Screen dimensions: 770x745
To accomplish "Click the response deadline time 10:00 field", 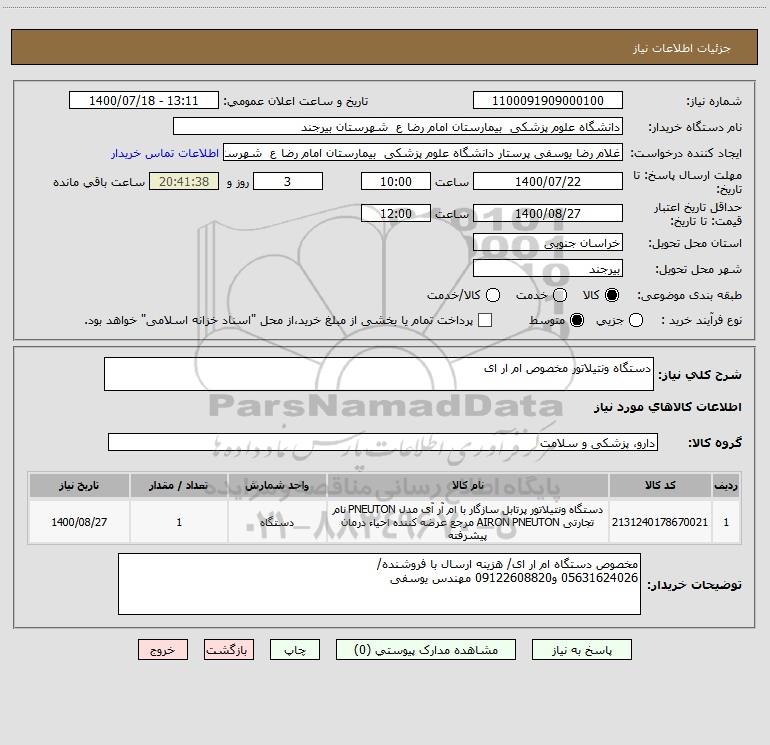I will coord(396,182).
